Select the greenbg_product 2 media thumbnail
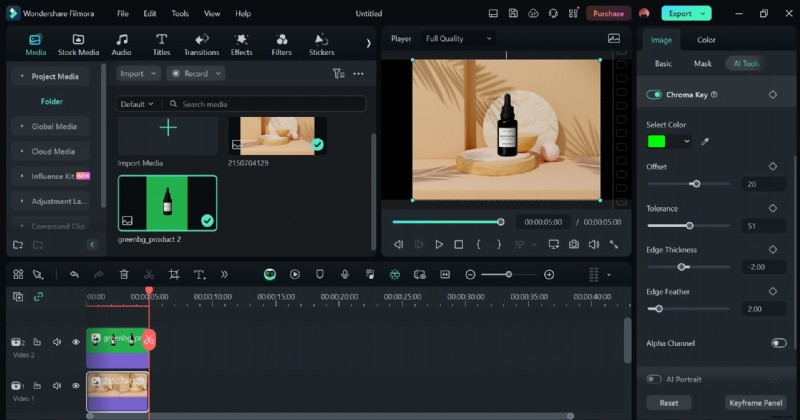This screenshot has width=800, height=420. click(168, 203)
